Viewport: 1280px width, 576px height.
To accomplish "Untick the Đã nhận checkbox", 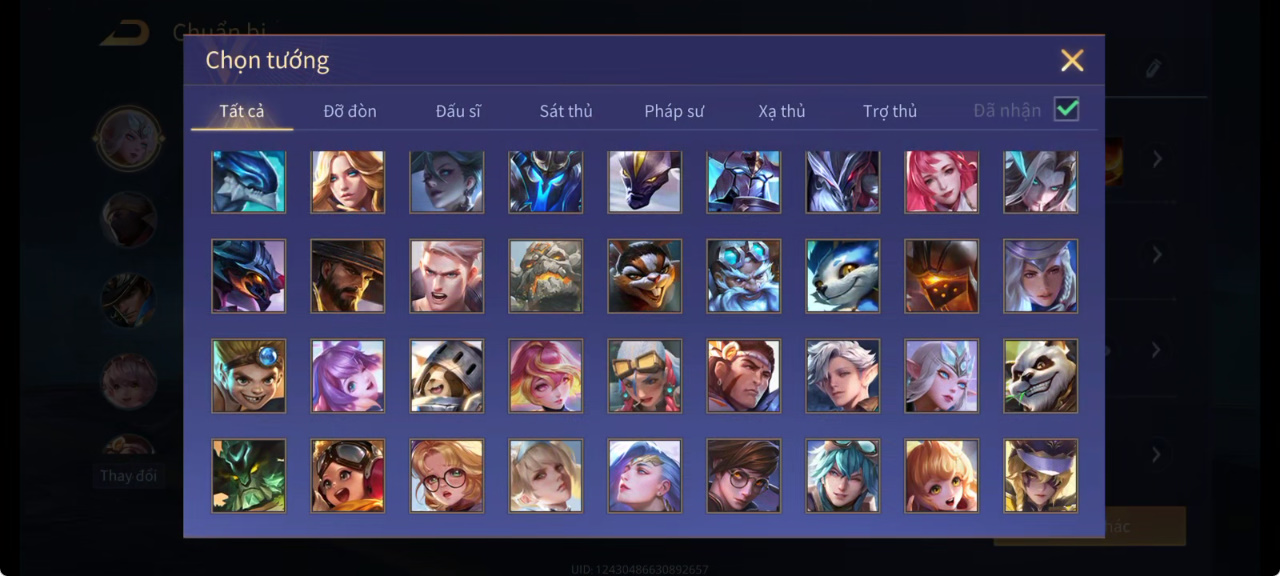I will [1067, 109].
